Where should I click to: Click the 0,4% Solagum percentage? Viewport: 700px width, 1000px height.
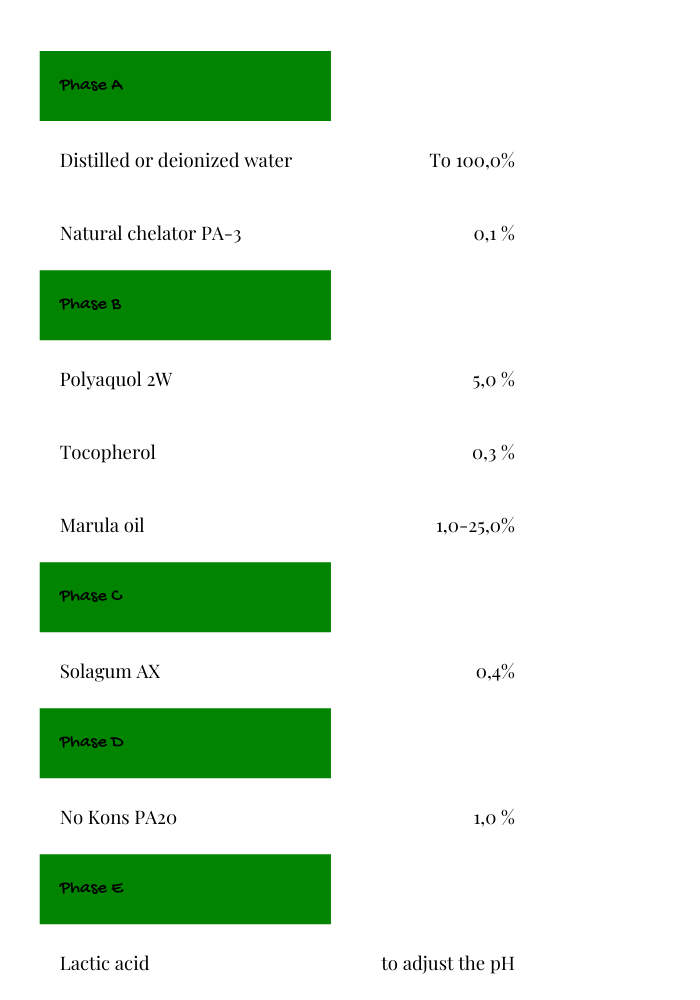point(495,672)
